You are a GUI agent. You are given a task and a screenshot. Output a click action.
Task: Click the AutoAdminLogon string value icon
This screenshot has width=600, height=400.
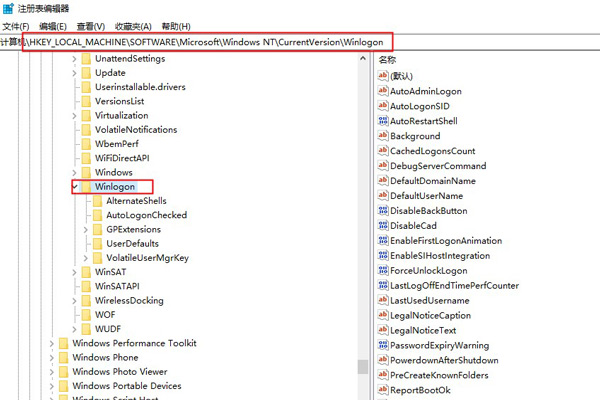(x=383, y=91)
